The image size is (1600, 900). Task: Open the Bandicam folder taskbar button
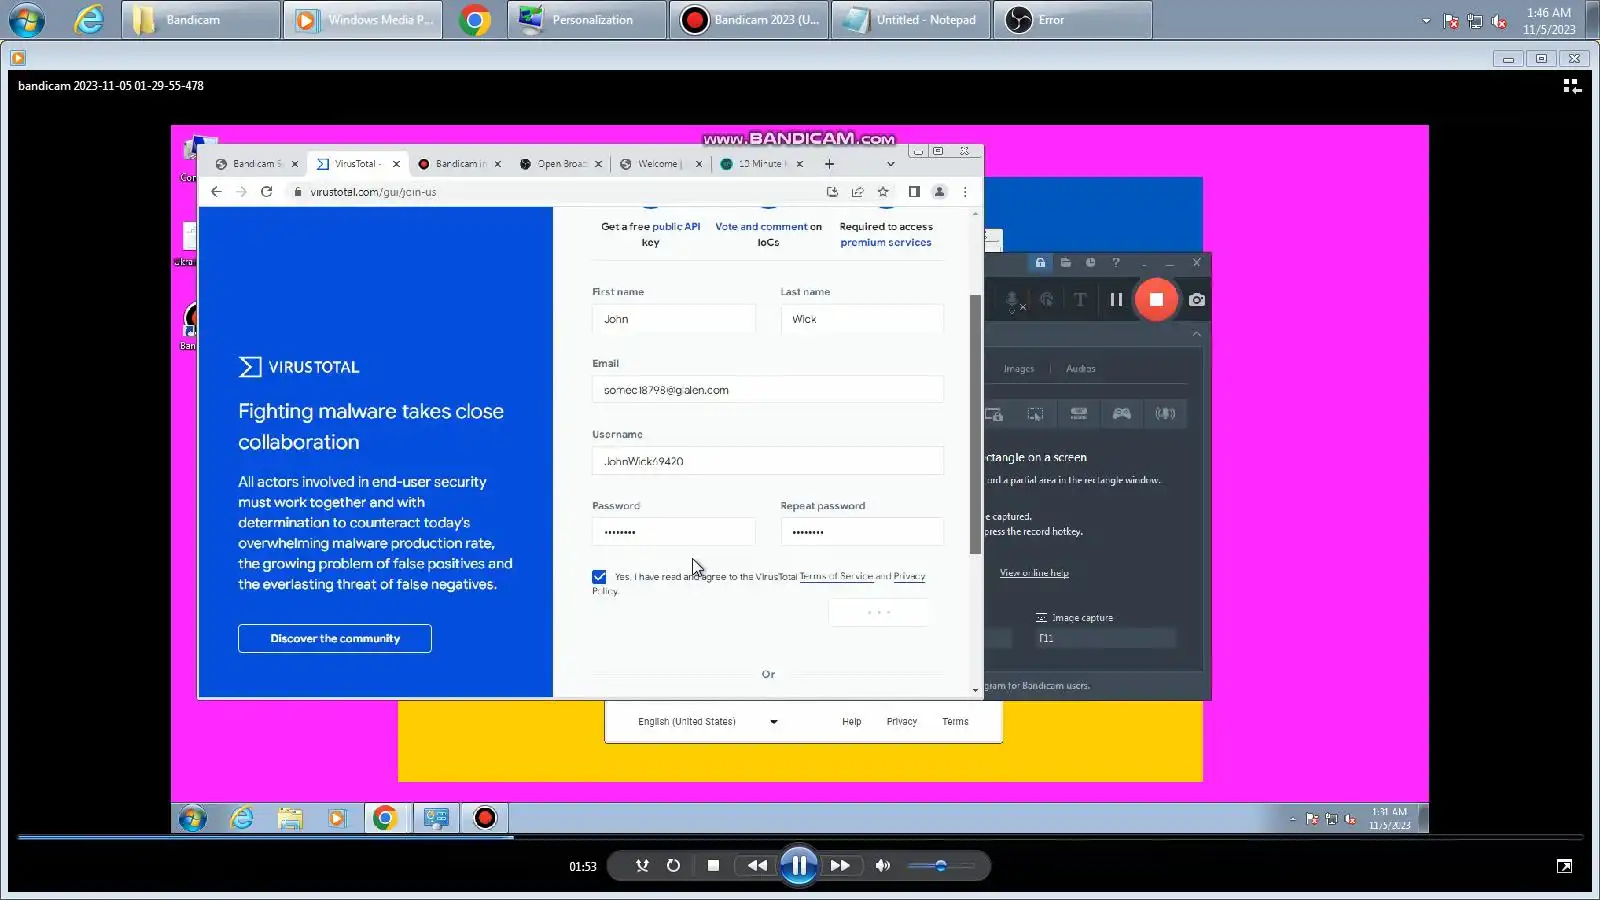click(201, 20)
